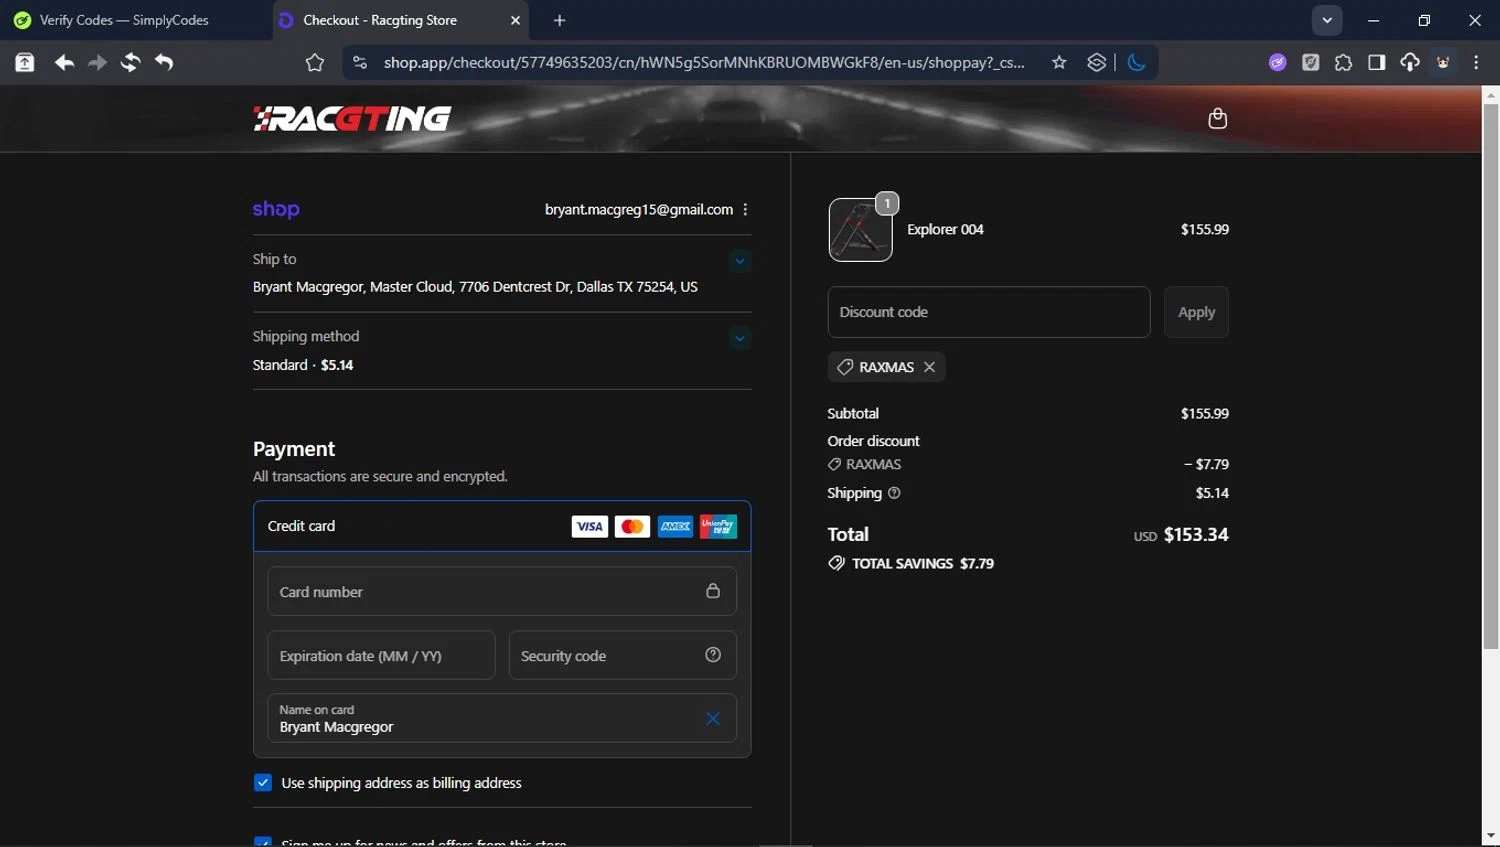Open the browser profile avatar

point(1443,63)
